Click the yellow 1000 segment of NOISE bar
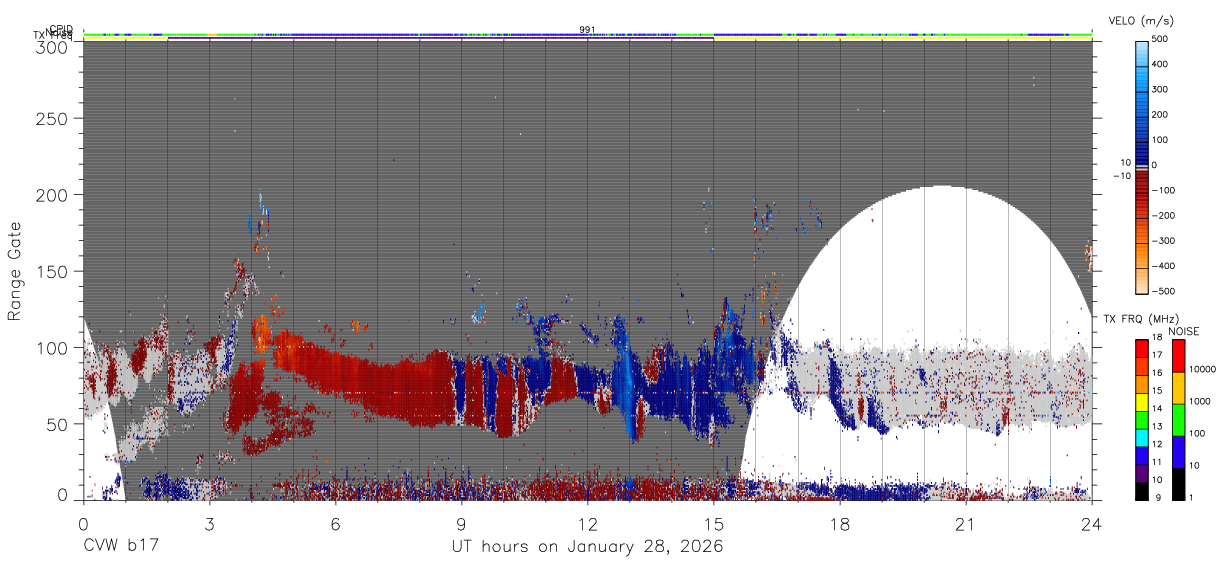The image size is (1228, 567). point(1177,388)
